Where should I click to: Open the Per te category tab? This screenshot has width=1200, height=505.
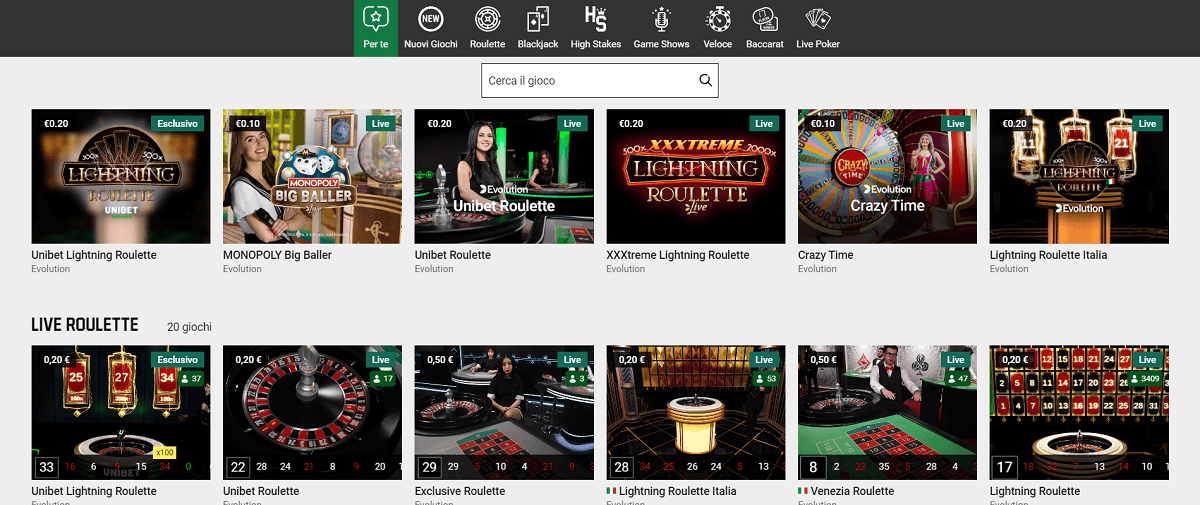(375, 28)
